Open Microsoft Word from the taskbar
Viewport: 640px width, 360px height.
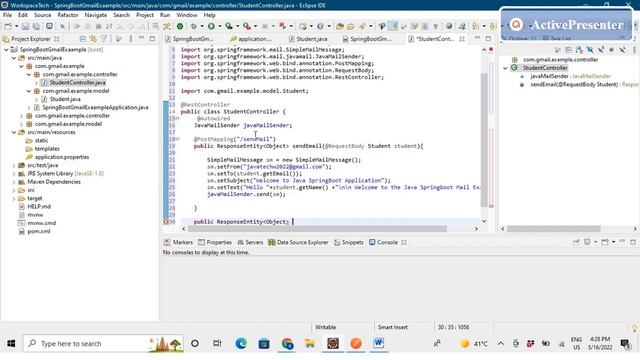tap(378, 344)
